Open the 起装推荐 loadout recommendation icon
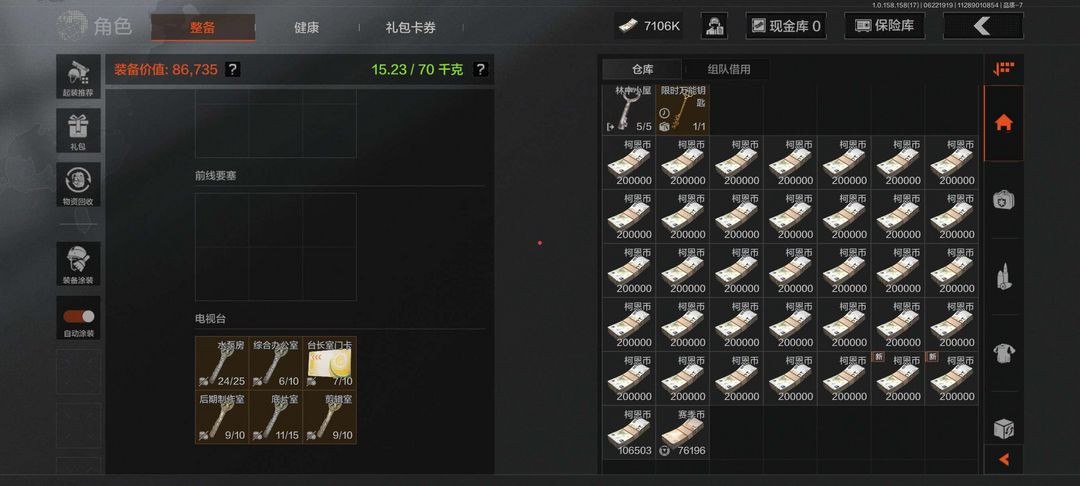 pos(78,76)
